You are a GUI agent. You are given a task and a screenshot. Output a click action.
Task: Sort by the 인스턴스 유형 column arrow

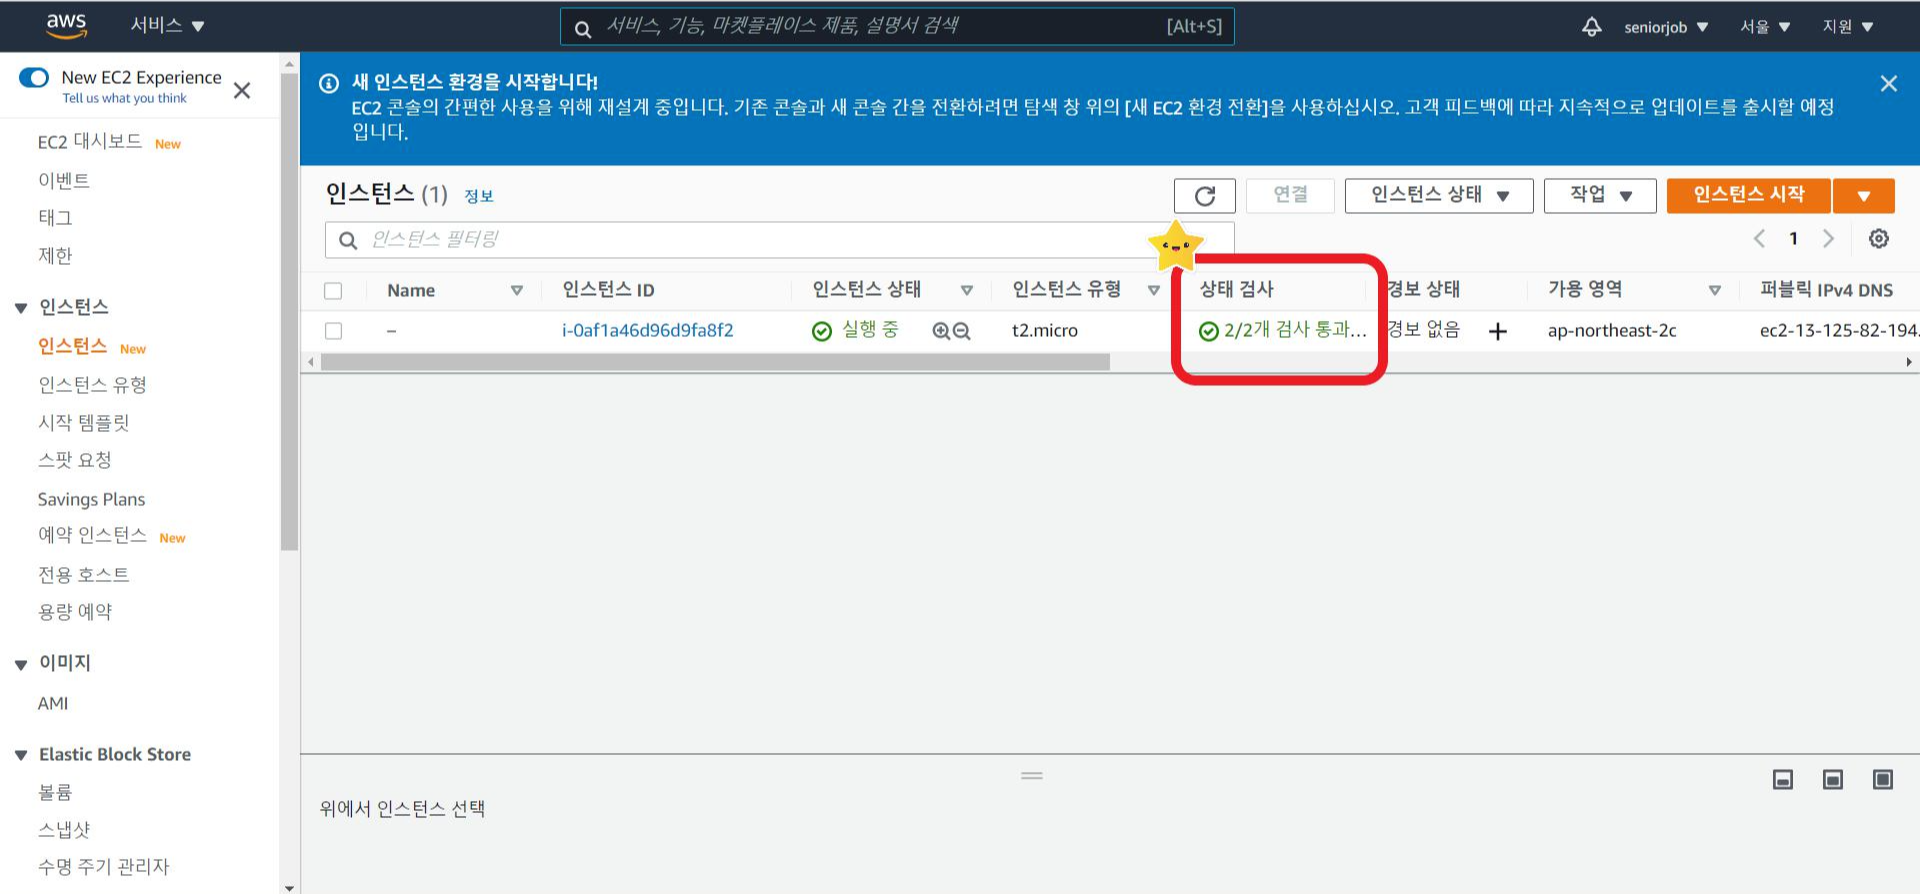pyautogui.click(x=1153, y=291)
